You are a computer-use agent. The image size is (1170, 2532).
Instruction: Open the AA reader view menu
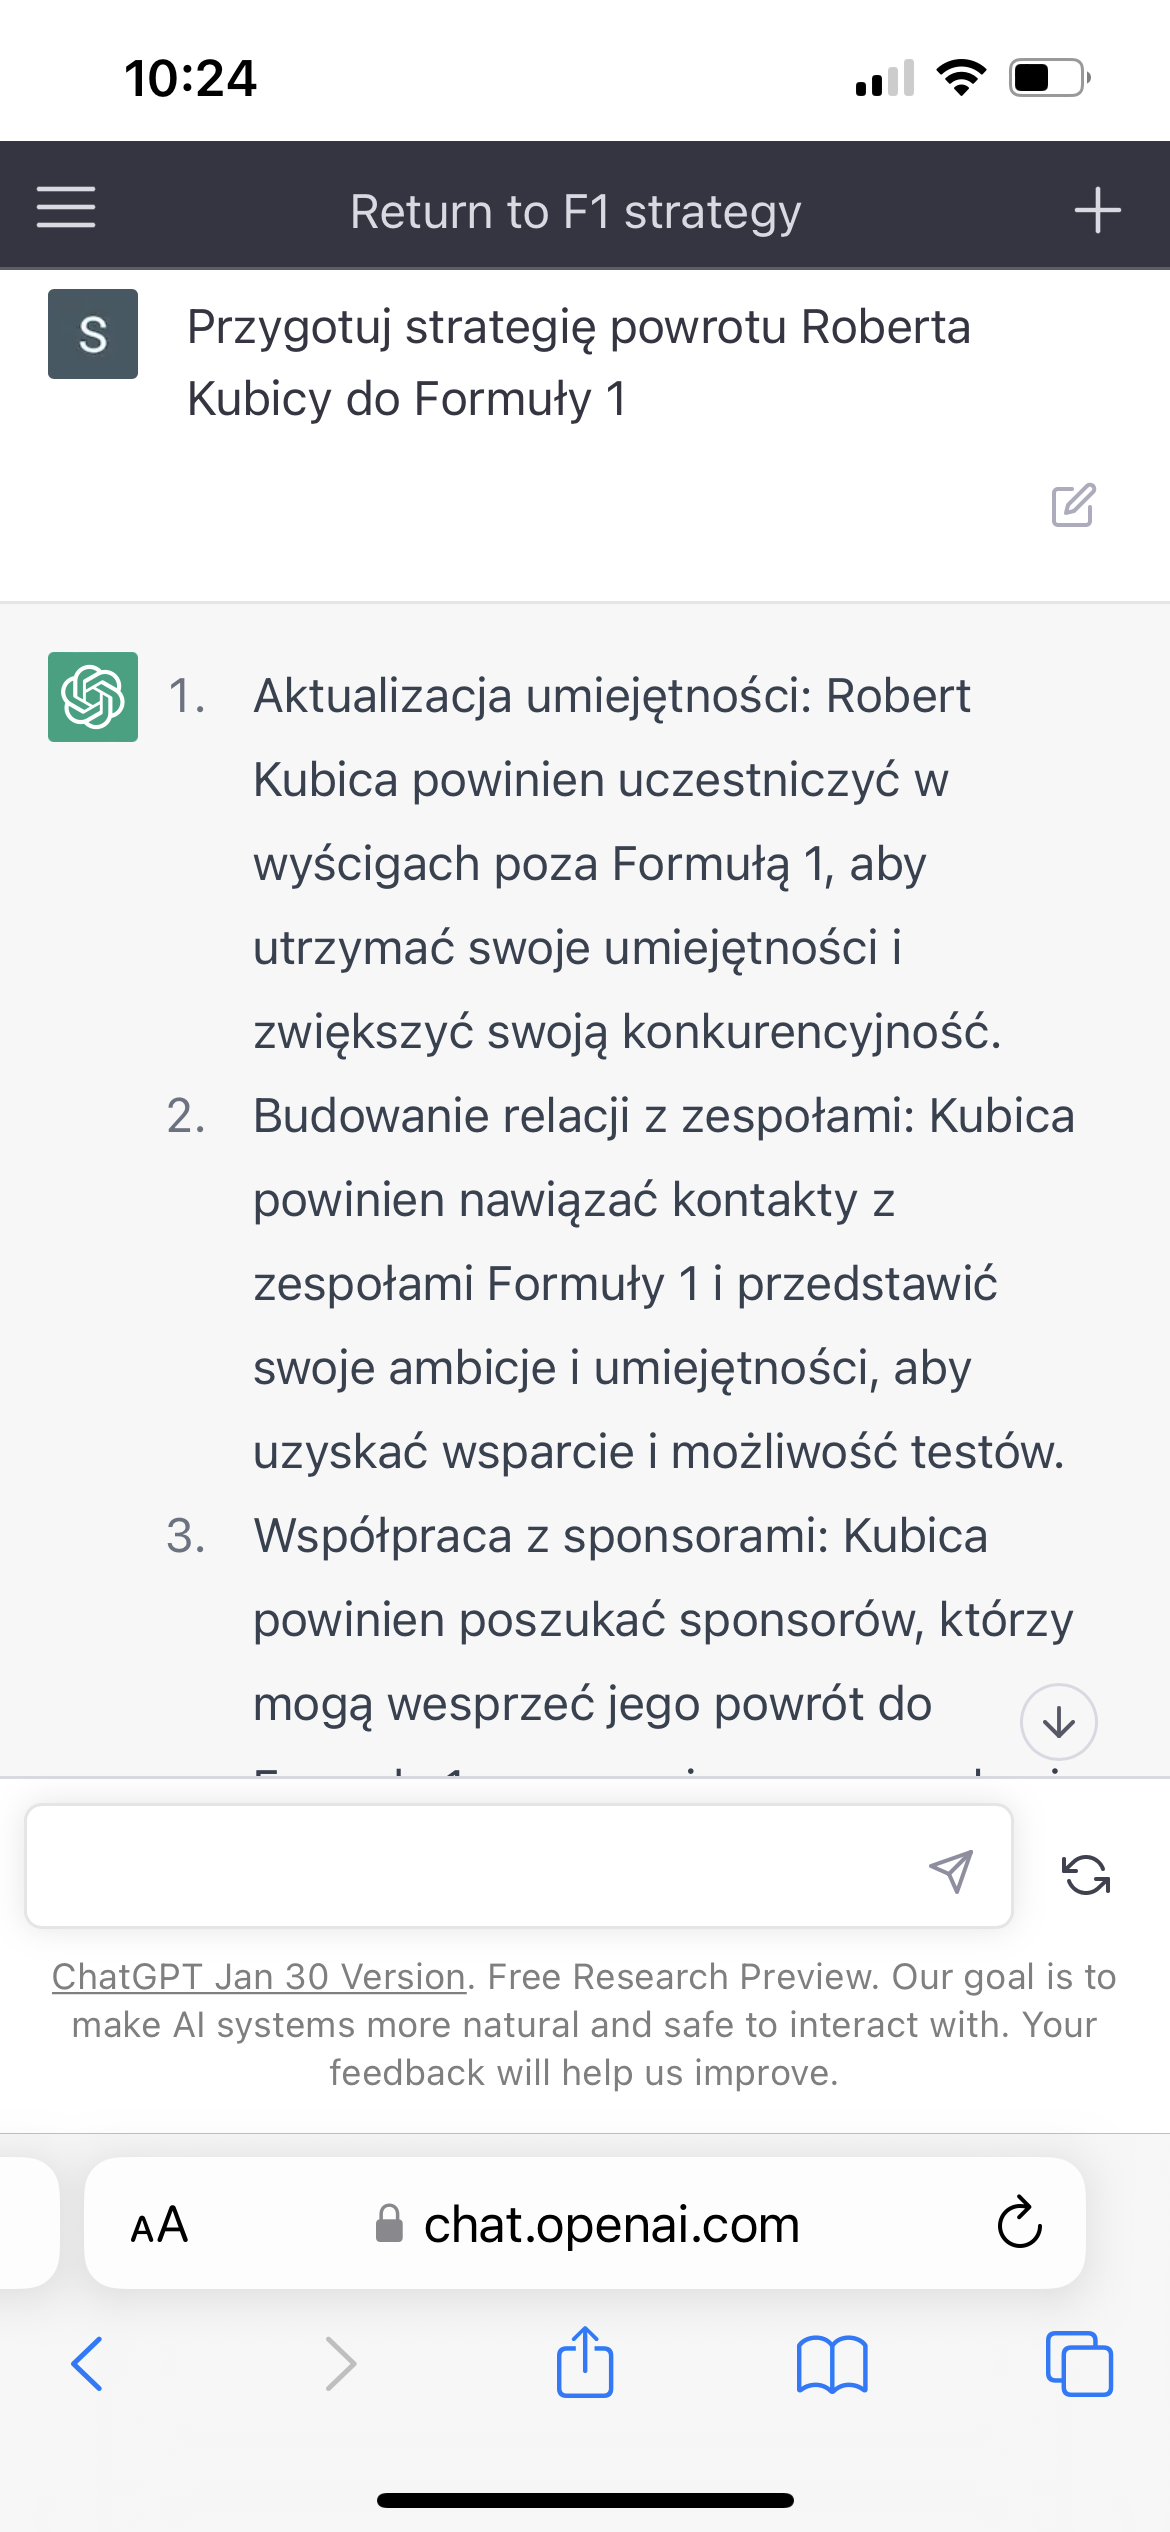[159, 2225]
